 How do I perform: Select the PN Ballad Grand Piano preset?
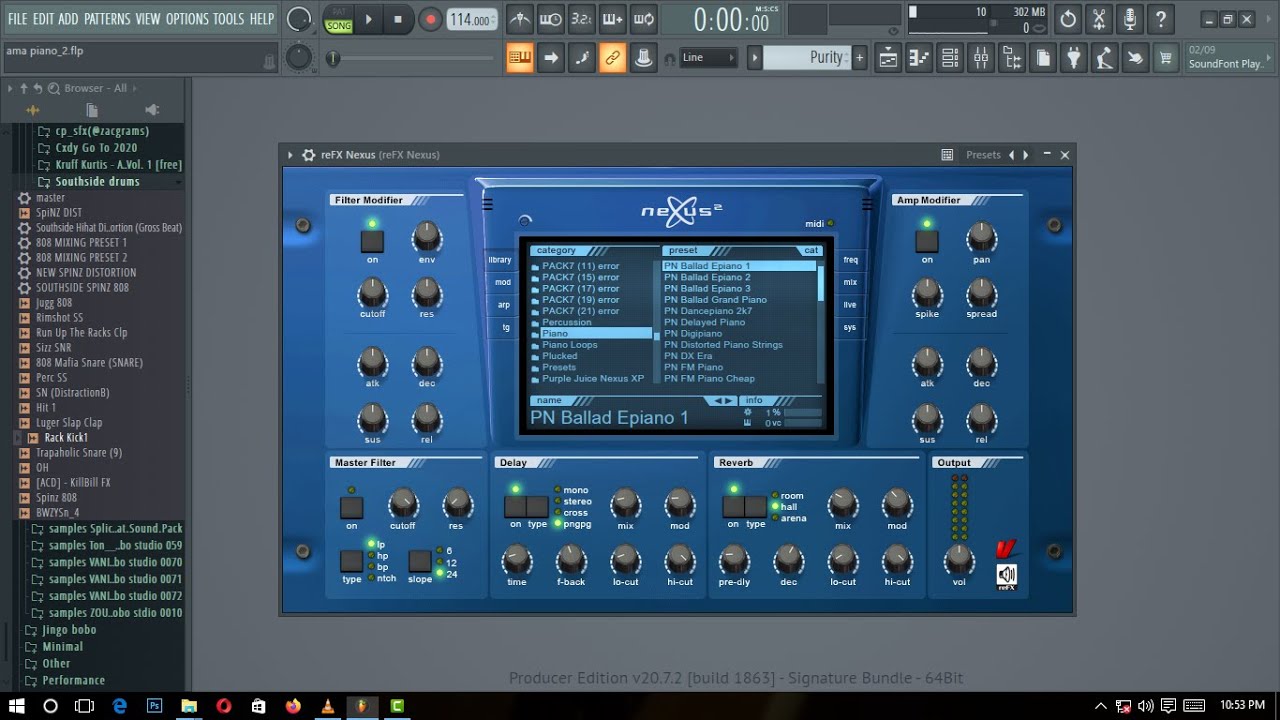click(715, 300)
